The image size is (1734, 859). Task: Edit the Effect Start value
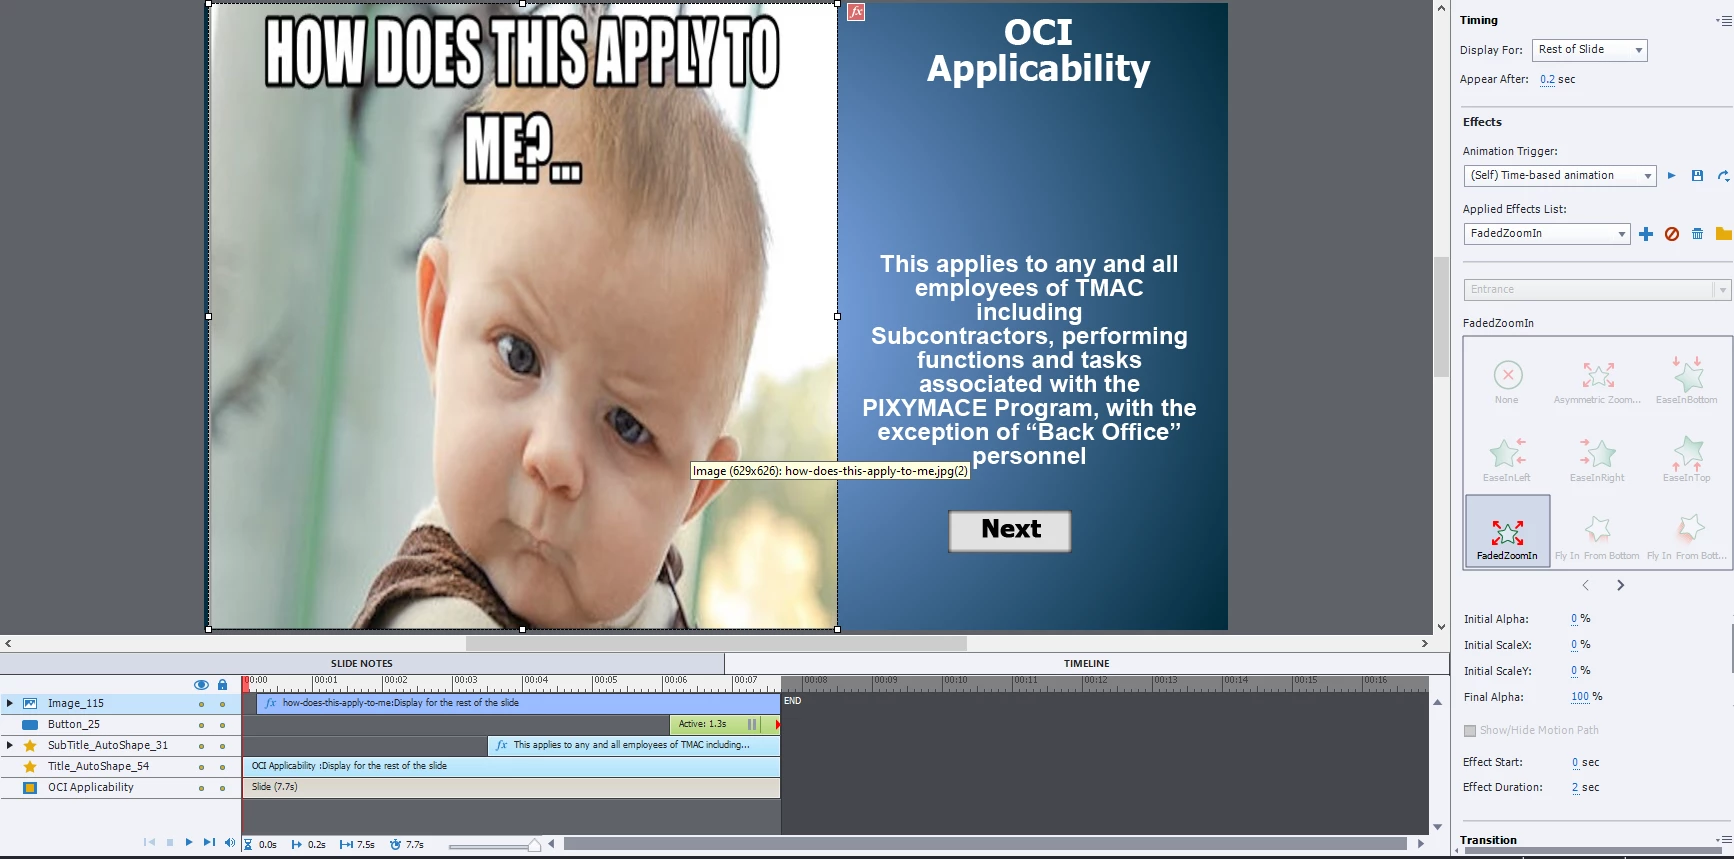coord(1575,763)
